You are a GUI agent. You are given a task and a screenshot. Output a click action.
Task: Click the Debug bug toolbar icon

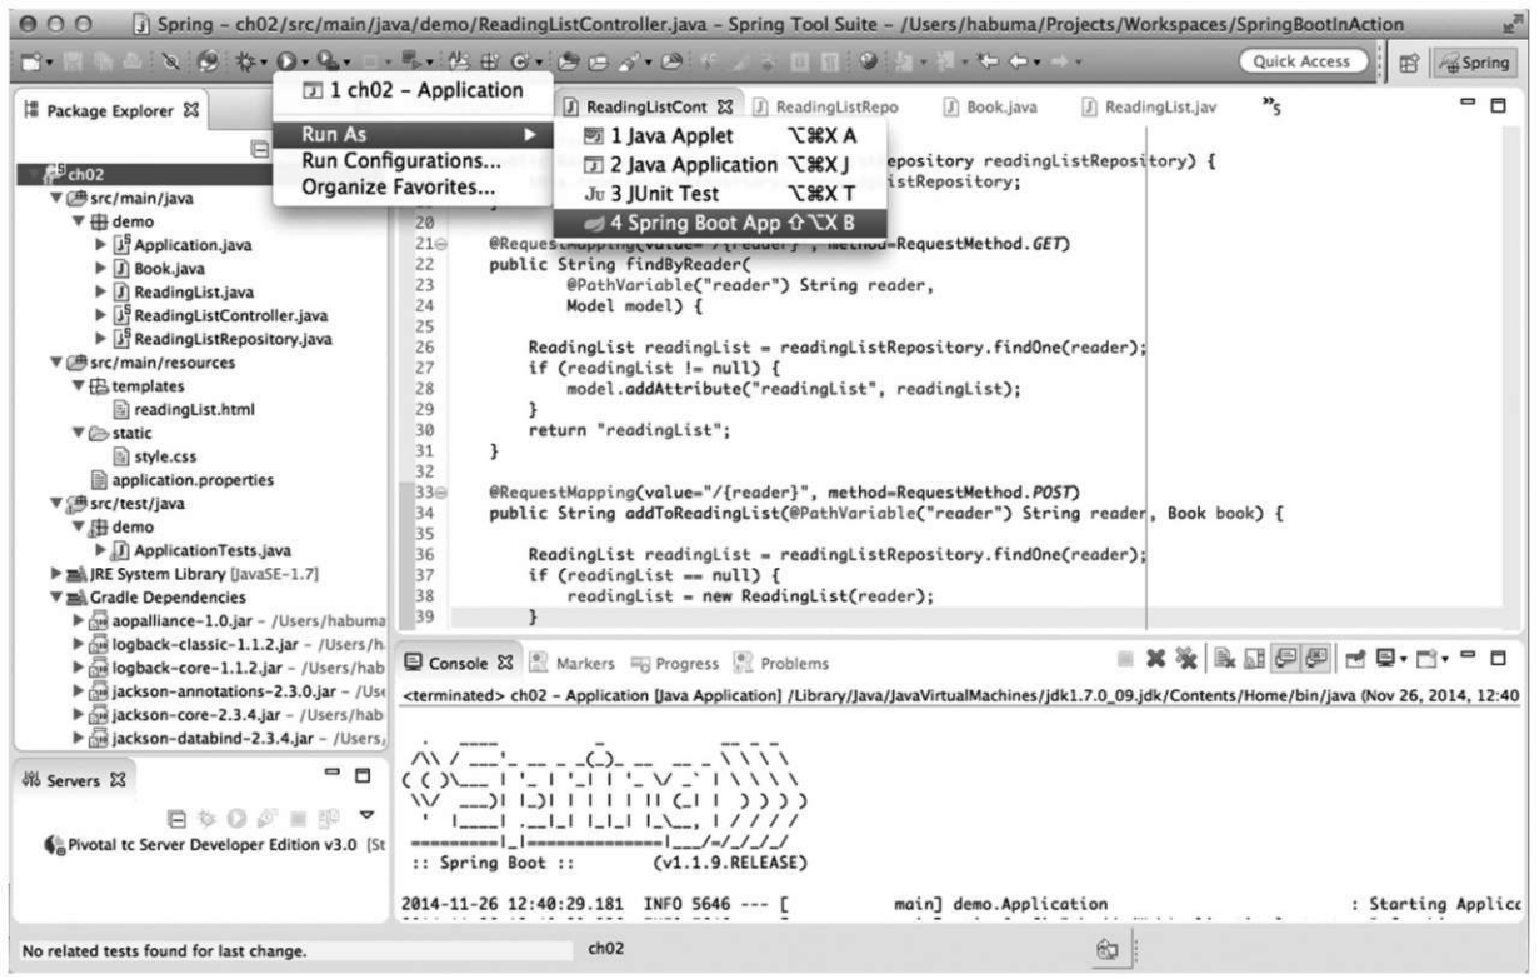point(245,62)
